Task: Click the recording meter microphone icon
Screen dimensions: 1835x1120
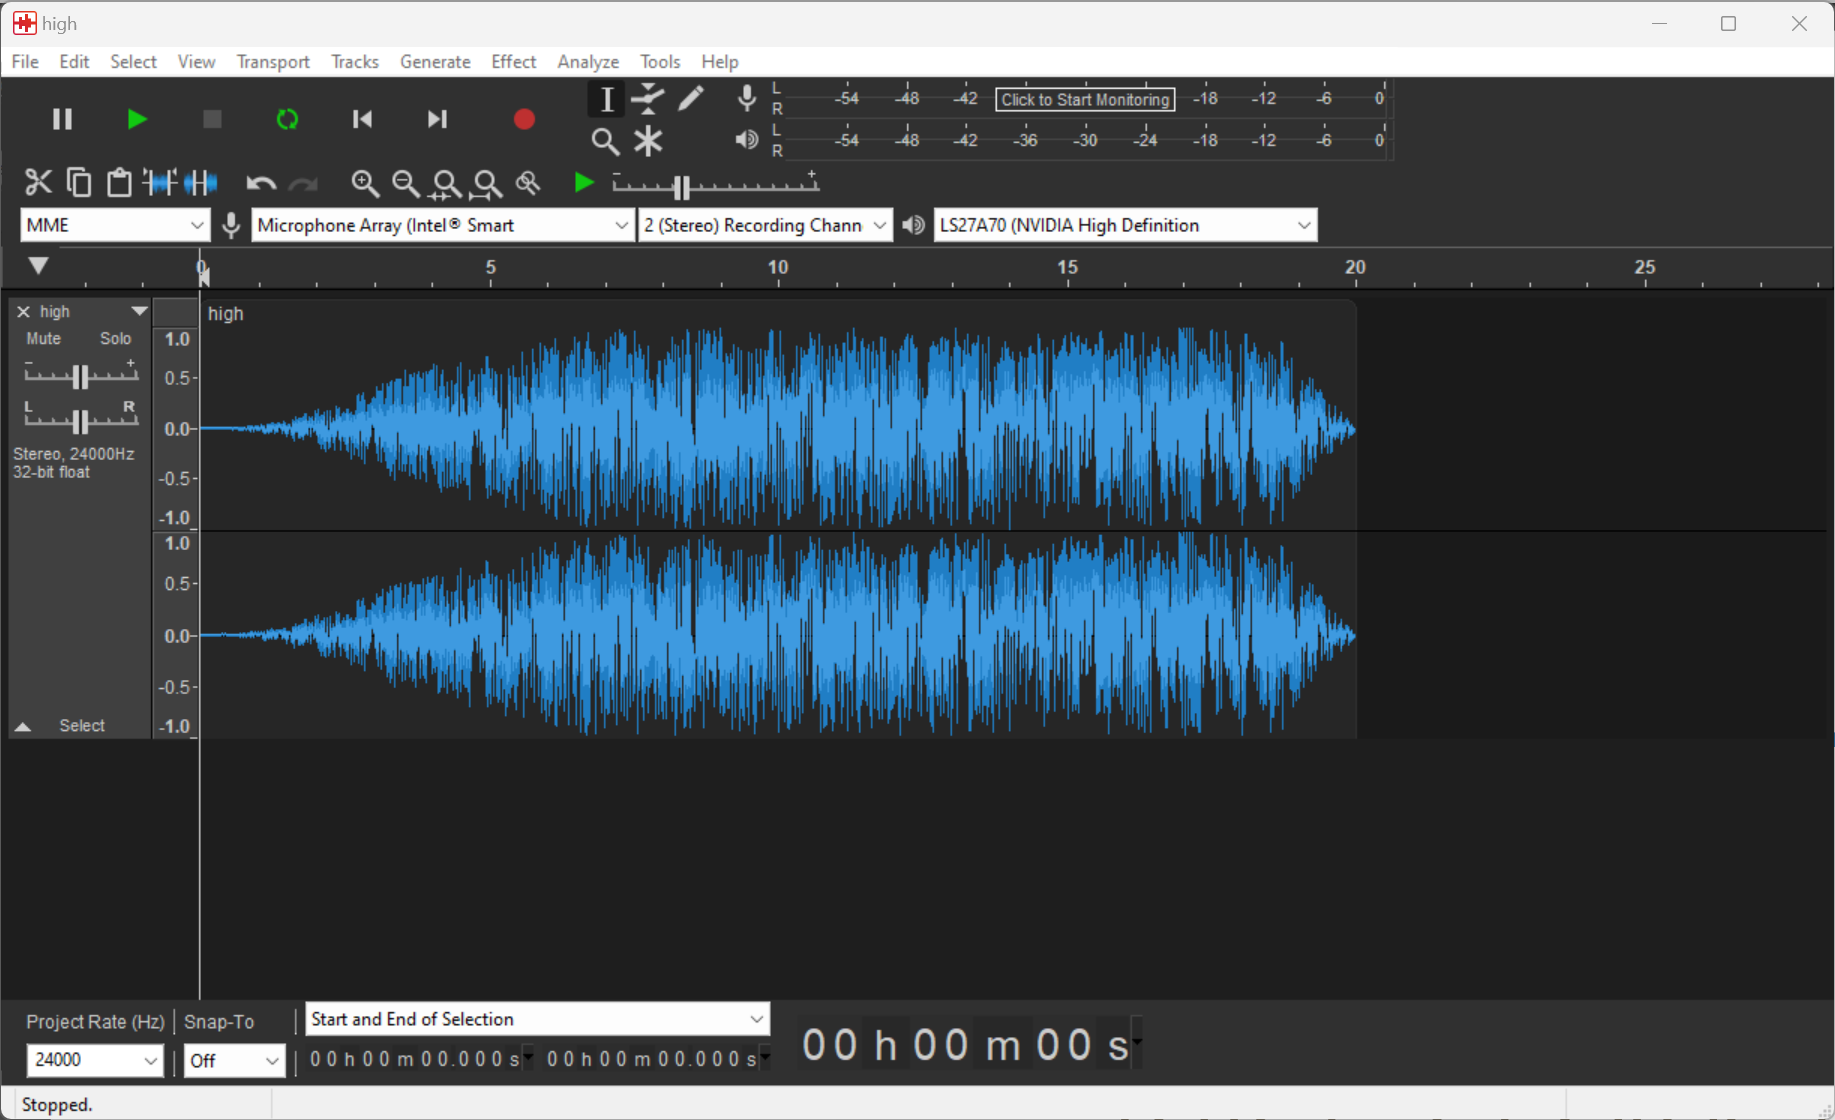Action: click(x=746, y=98)
